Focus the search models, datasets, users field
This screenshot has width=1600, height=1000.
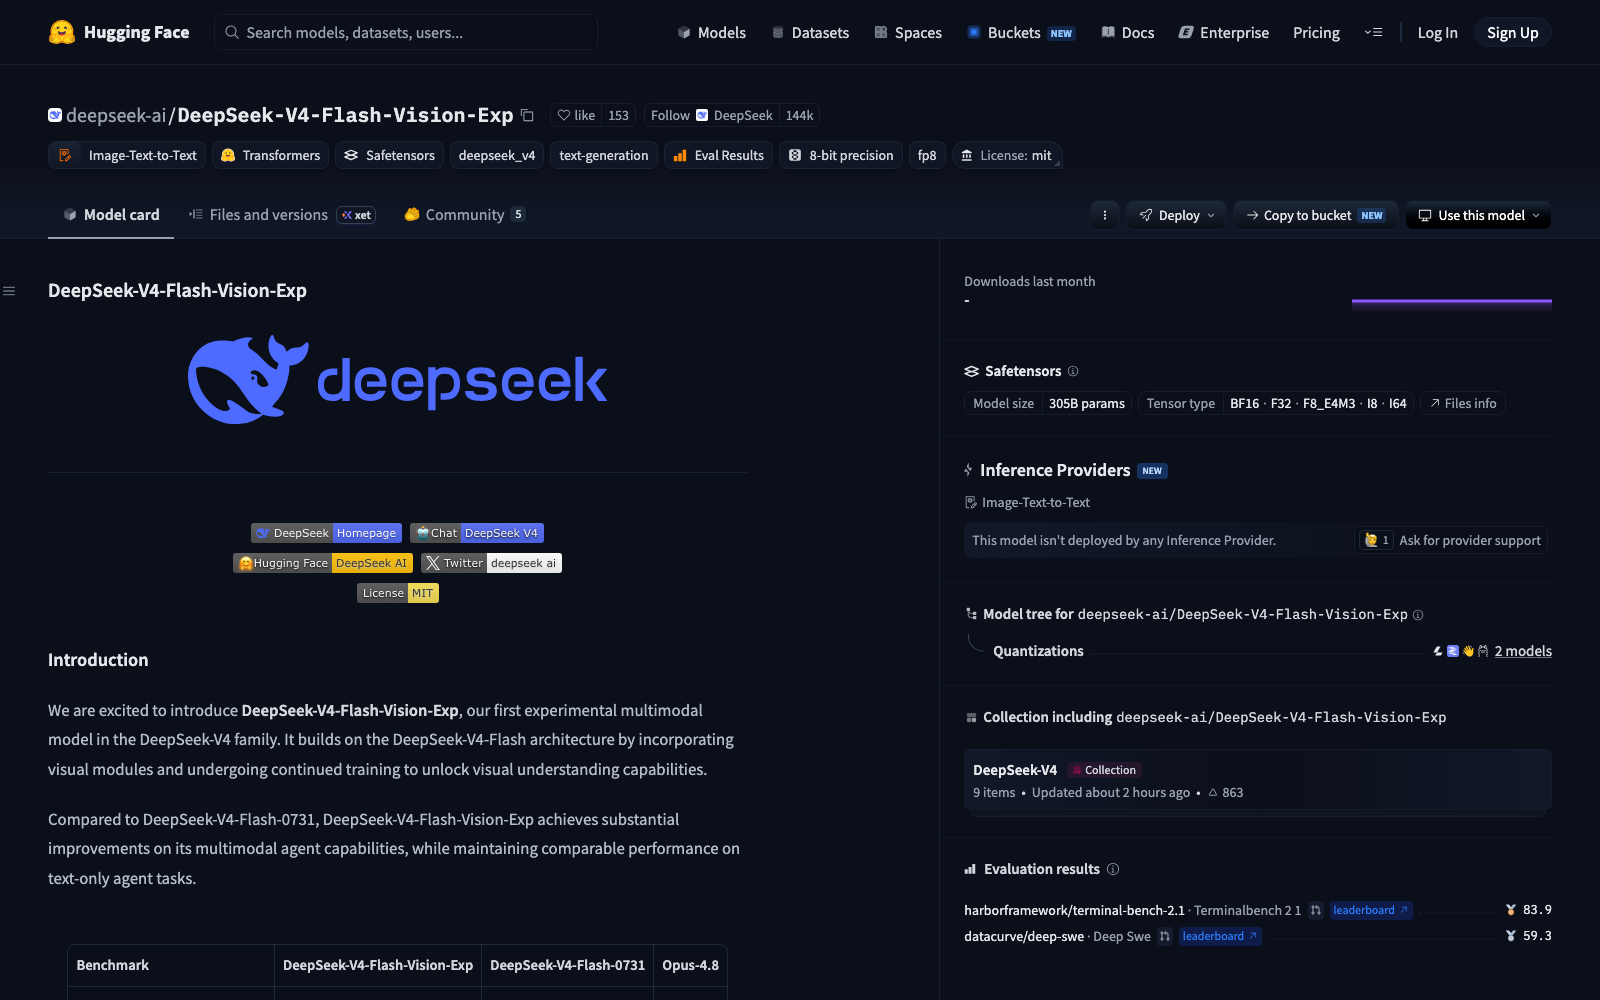point(406,32)
